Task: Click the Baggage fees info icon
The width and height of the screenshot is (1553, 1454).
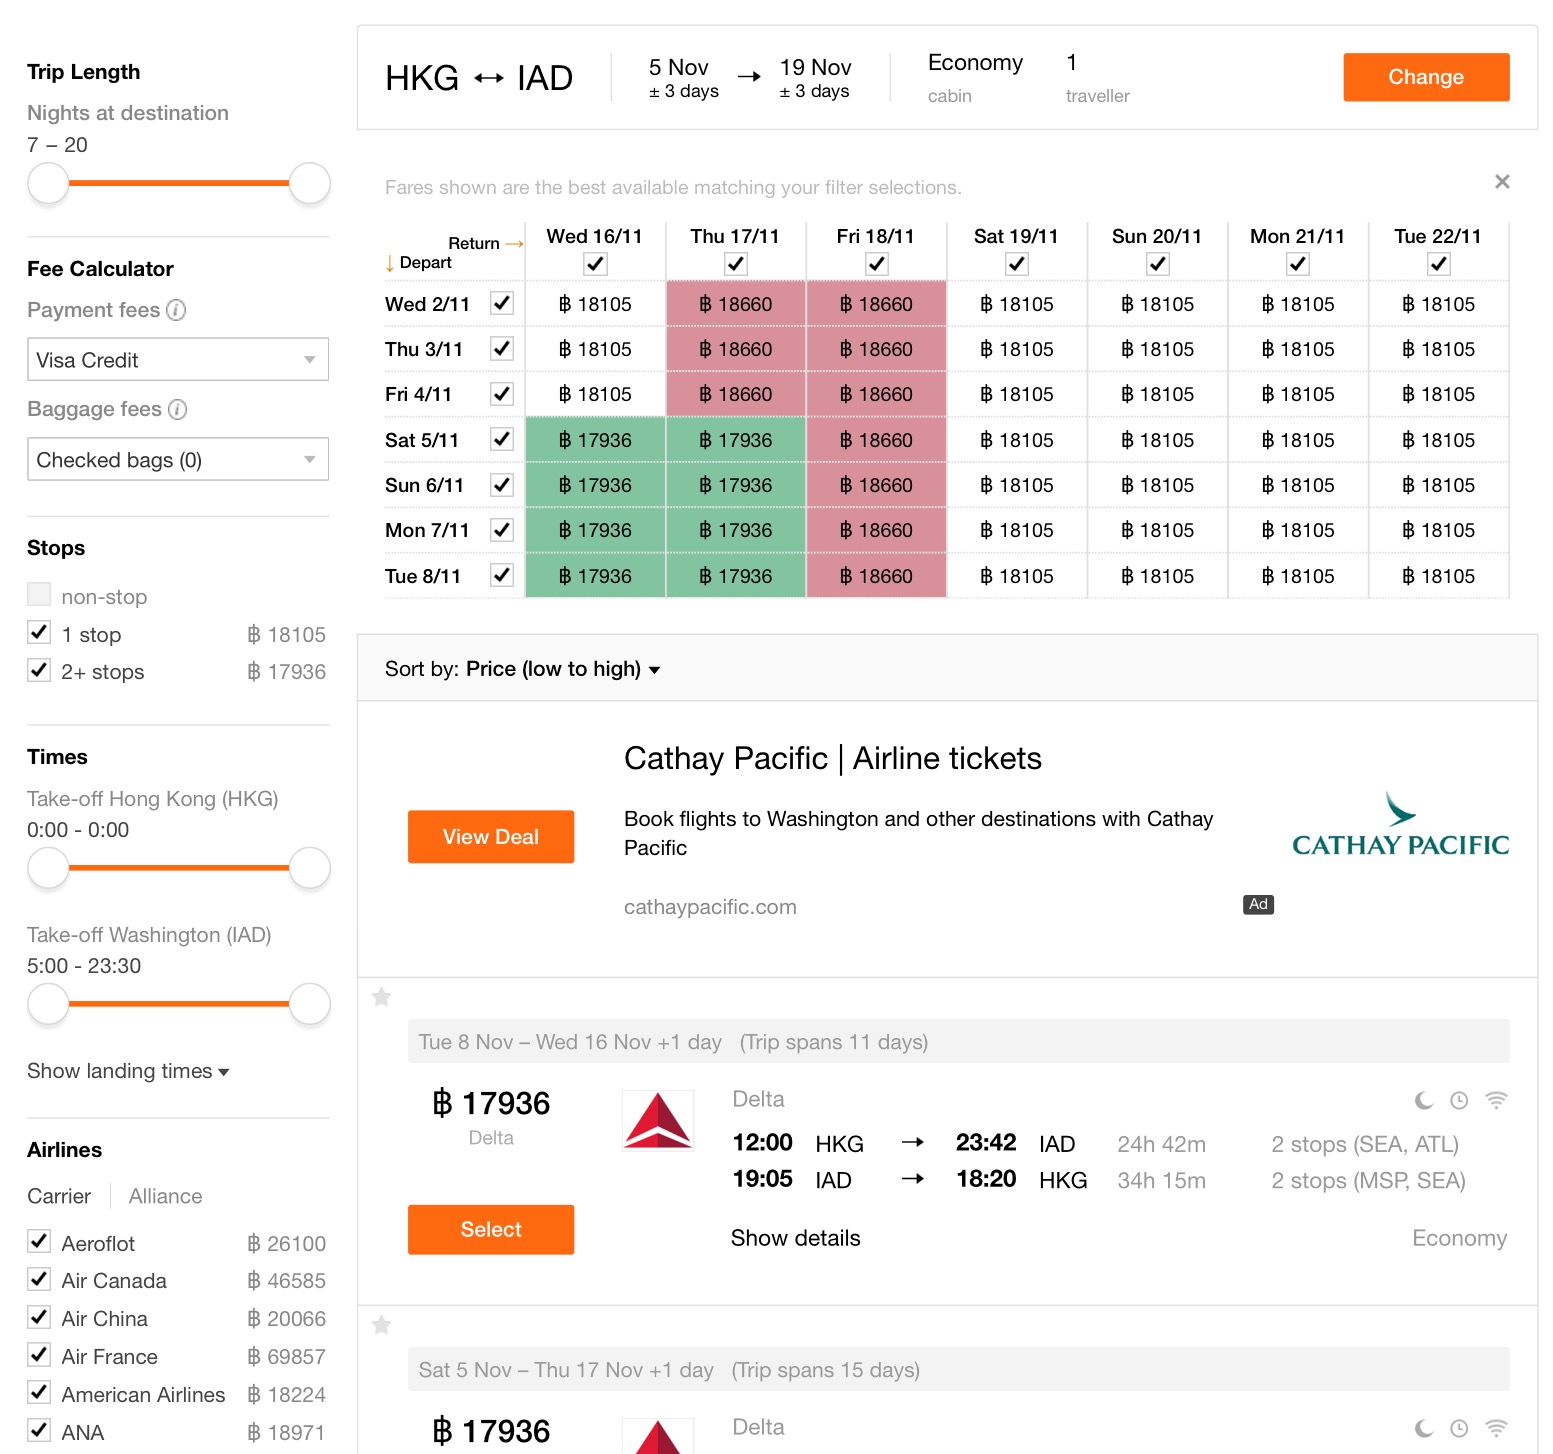Action: pyautogui.click(x=177, y=409)
